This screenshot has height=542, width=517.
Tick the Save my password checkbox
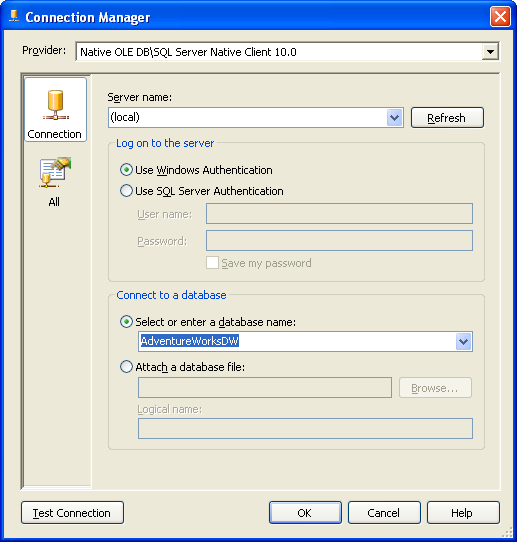click(x=212, y=263)
